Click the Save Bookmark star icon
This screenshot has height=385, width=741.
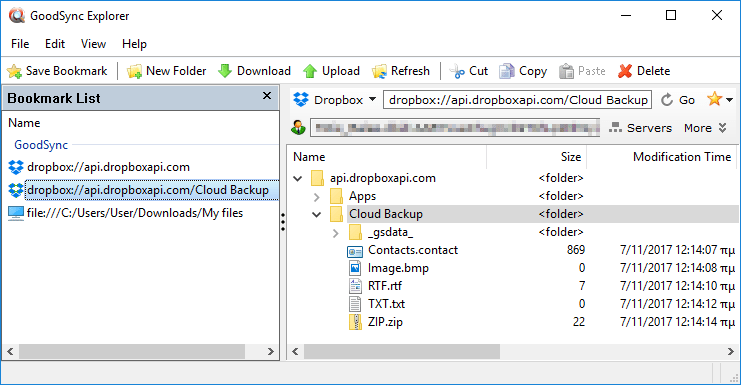point(14,71)
